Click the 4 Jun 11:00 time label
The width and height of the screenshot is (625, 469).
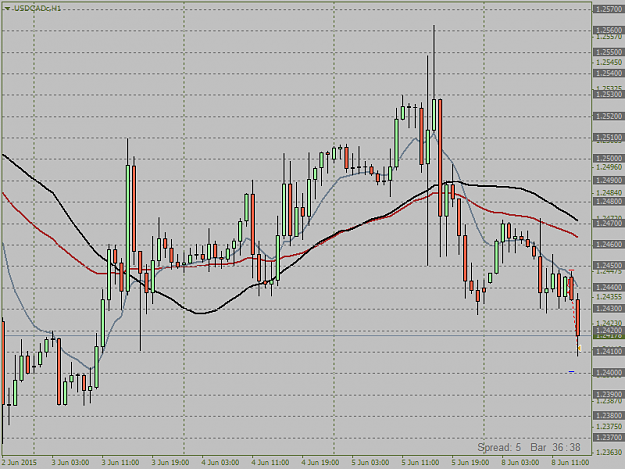pos(270,462)
